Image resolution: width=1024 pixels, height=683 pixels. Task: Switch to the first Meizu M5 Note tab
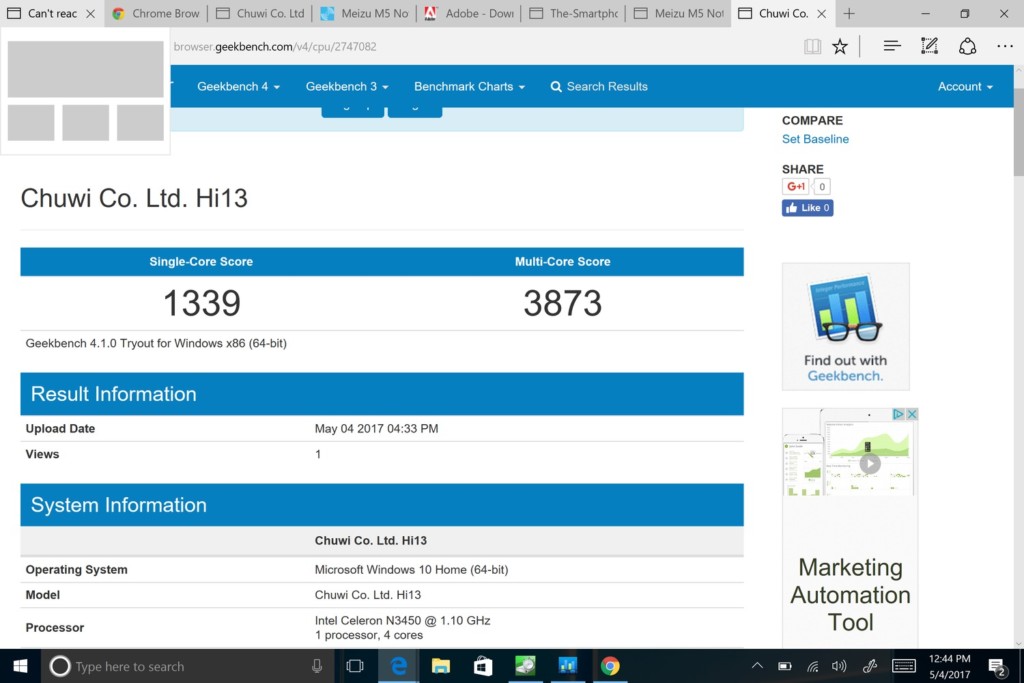tap(364, 13)
